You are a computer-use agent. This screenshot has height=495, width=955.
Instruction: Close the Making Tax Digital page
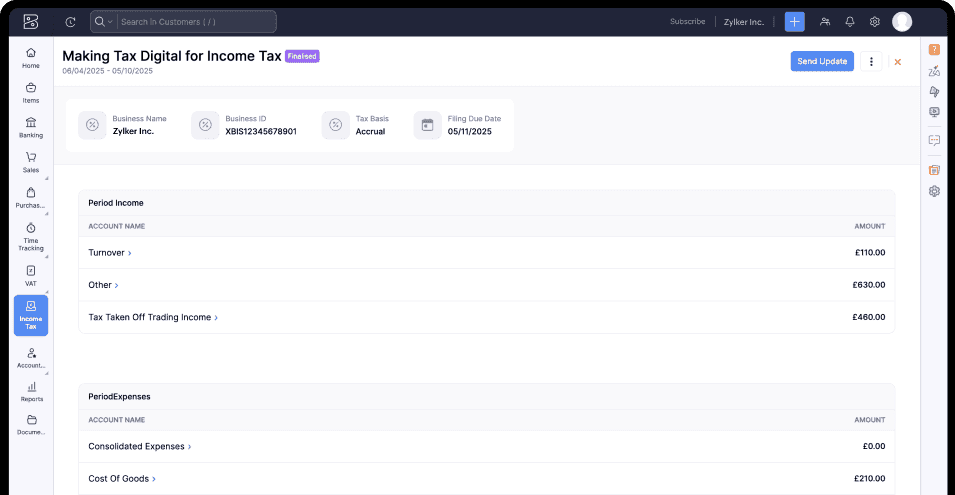[898, 61]
